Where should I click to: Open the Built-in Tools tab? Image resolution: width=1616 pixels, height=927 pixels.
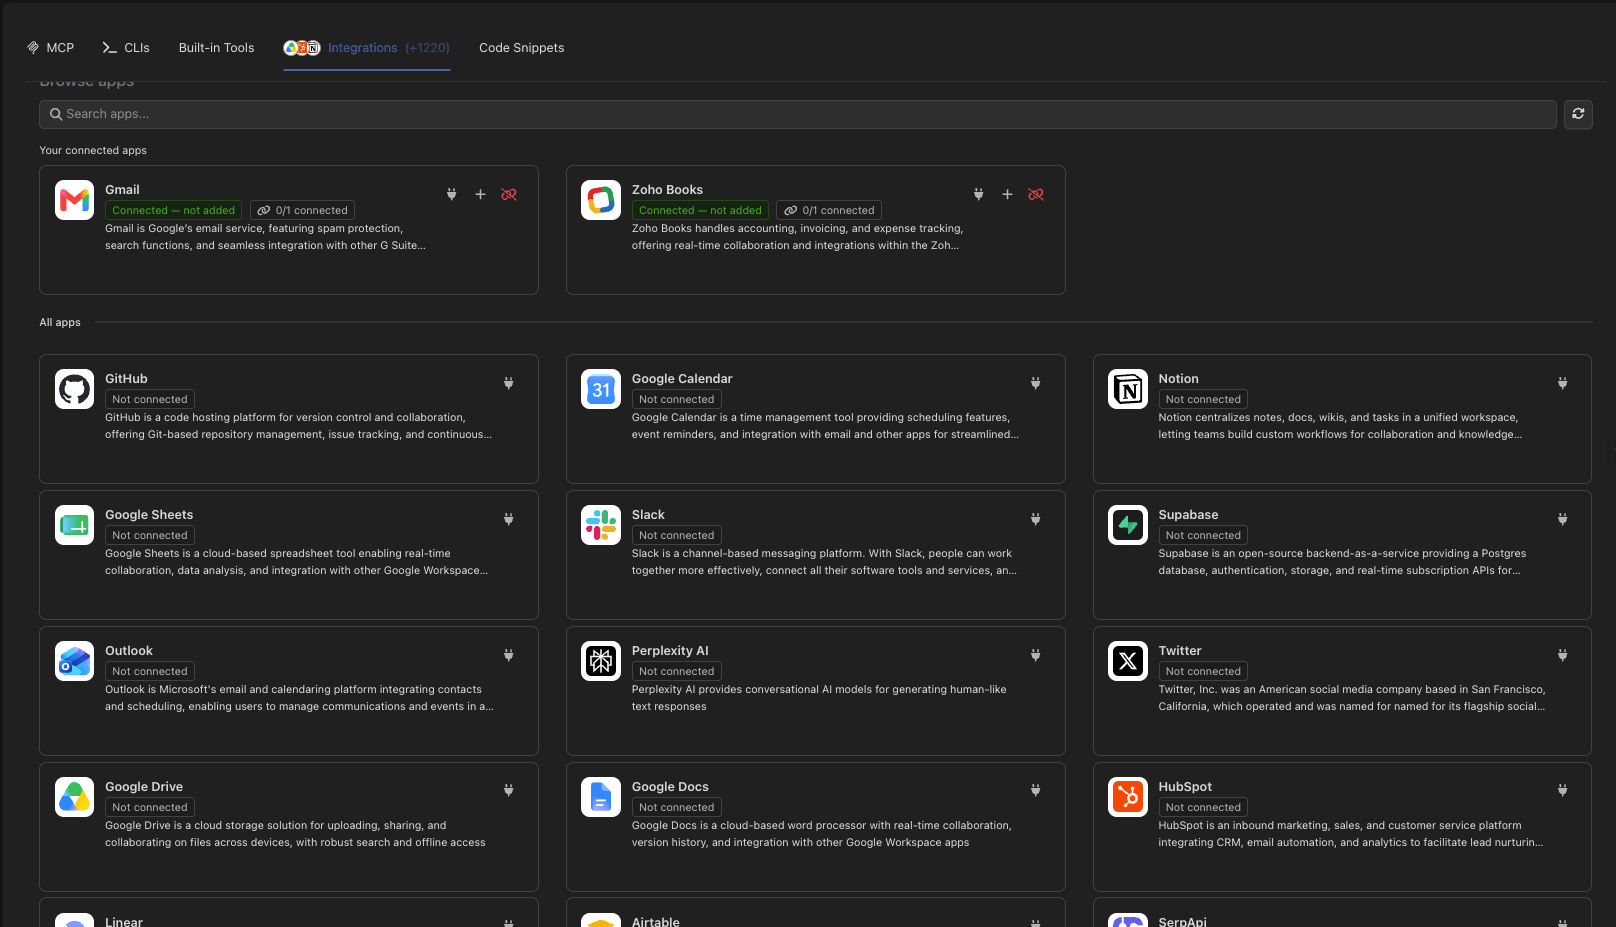pos(216,48)
